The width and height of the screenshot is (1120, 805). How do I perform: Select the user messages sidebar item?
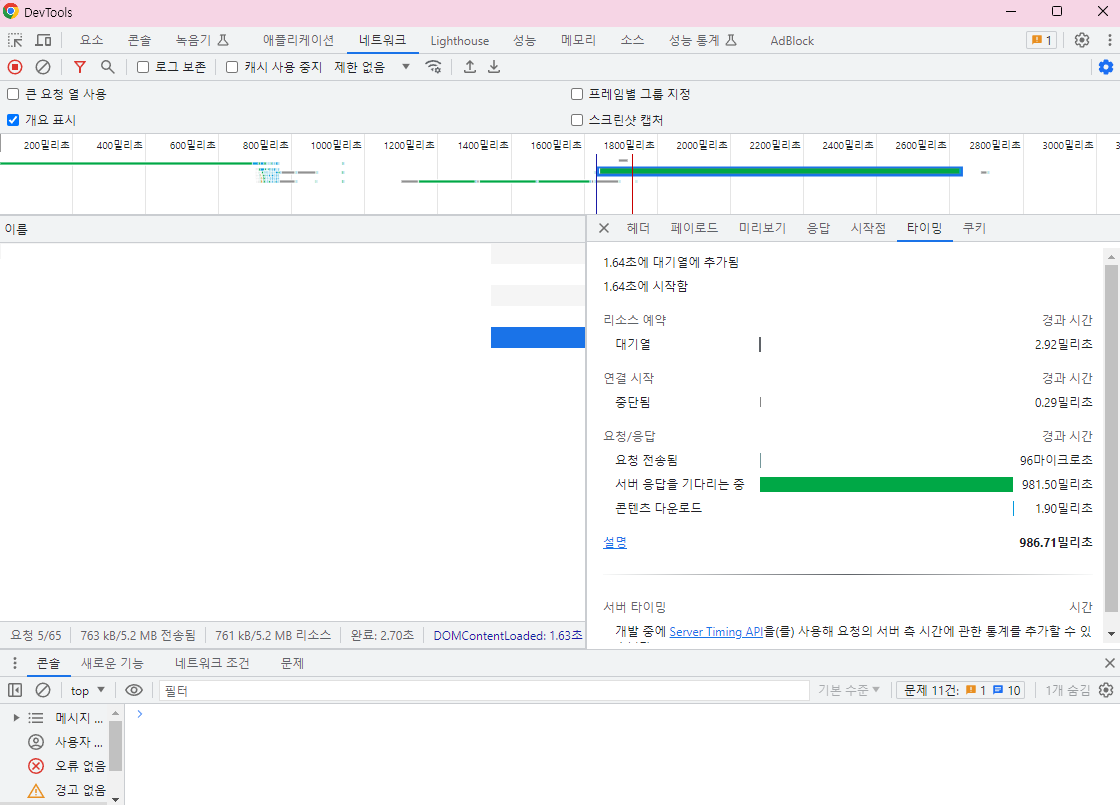pos(65,742)
